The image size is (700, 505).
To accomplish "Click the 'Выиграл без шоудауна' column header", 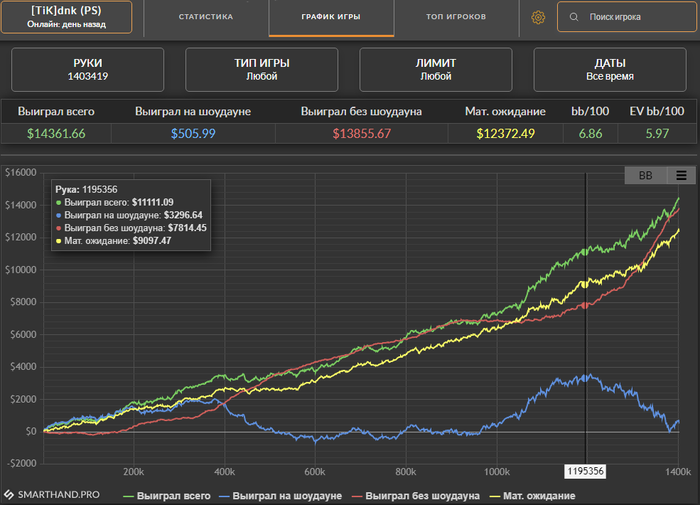I will point(361,111).
